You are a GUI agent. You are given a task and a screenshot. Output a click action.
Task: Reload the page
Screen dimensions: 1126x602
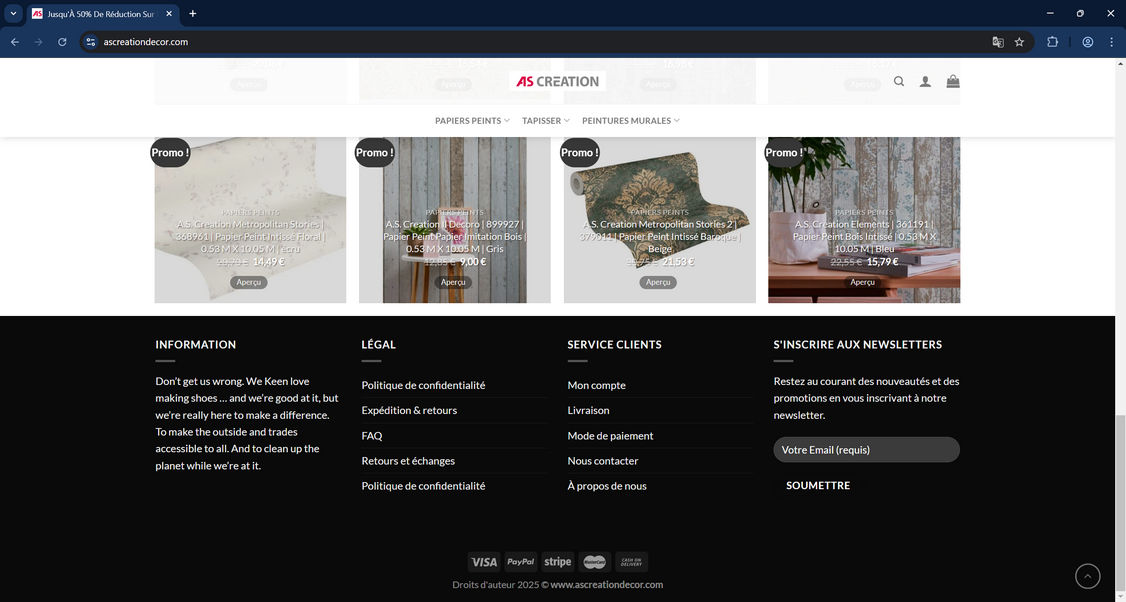coord(62,42)
